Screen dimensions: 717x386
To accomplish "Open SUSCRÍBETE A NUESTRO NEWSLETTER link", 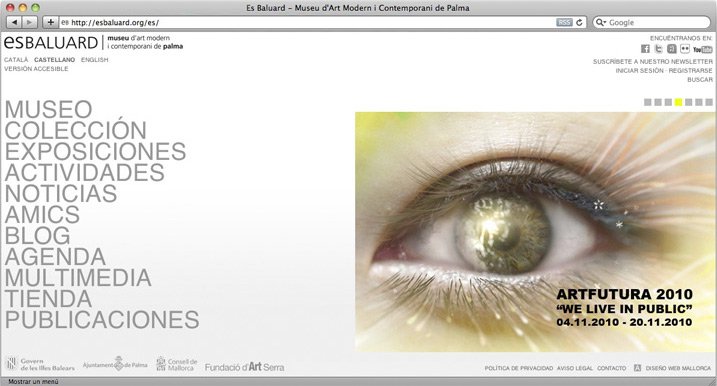I will click(653, 61).
